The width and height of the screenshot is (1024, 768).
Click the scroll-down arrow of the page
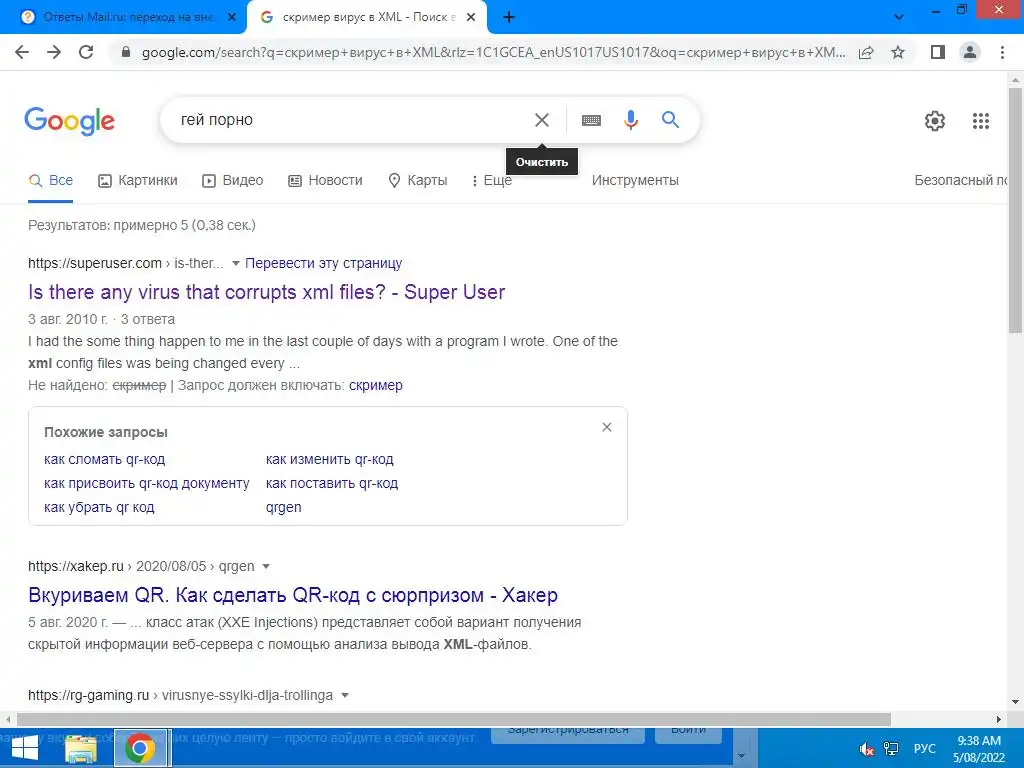coord(1015,703)
